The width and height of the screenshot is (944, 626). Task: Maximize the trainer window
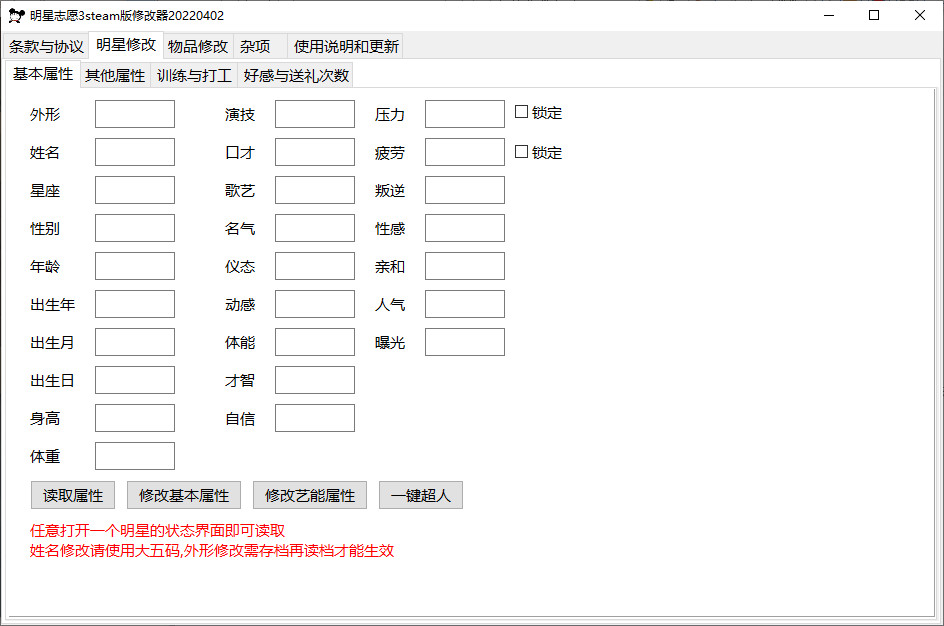[x=874, y=15]
